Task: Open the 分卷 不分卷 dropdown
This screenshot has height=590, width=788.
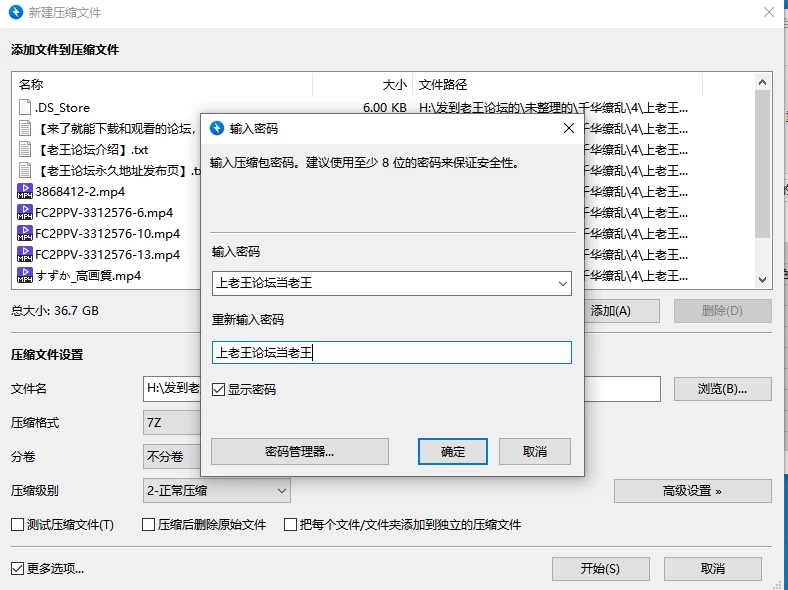Action: tap(172, 456)
